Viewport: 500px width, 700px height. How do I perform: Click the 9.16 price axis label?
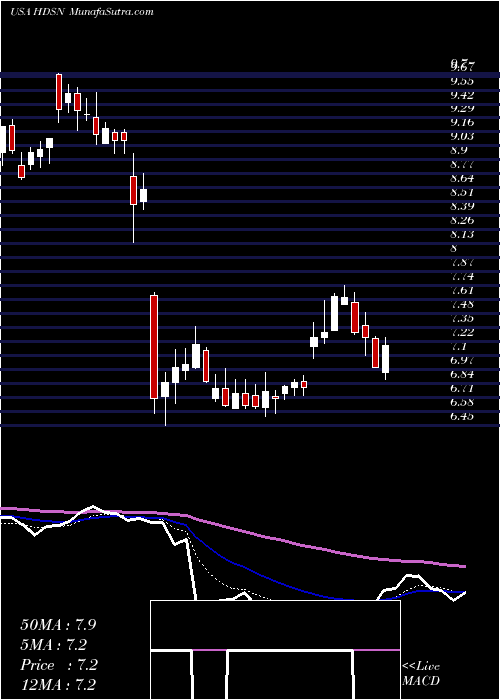(462, 122)
